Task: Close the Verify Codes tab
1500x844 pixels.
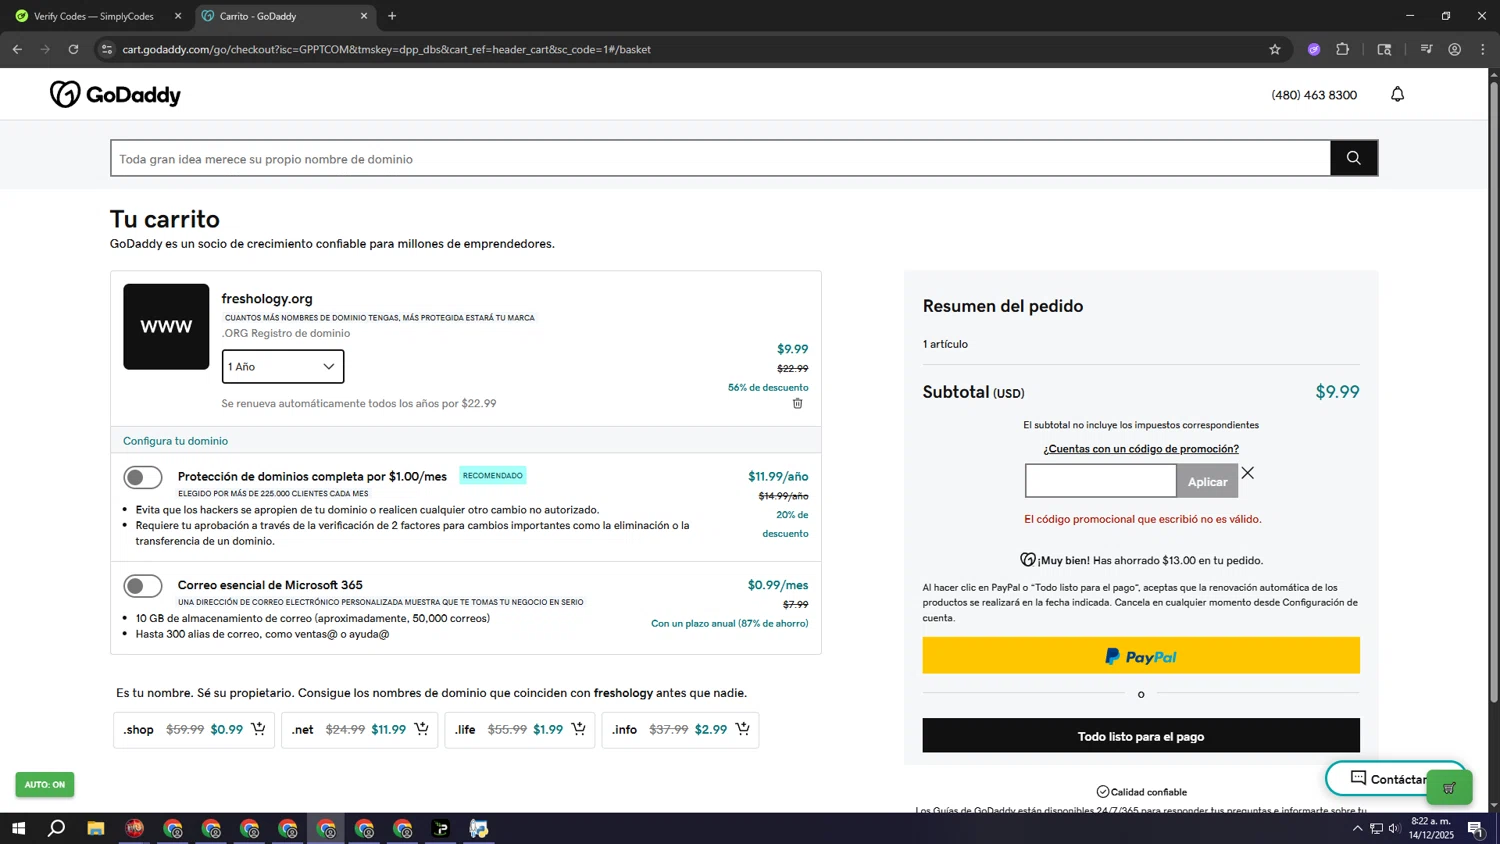Action: pyautogui.click(x=178, y=16)
